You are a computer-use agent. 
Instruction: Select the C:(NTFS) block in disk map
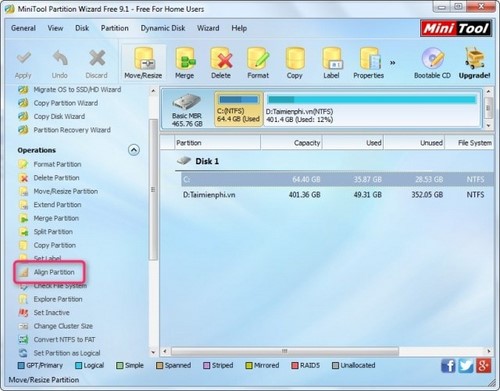(x=239, y=109)
